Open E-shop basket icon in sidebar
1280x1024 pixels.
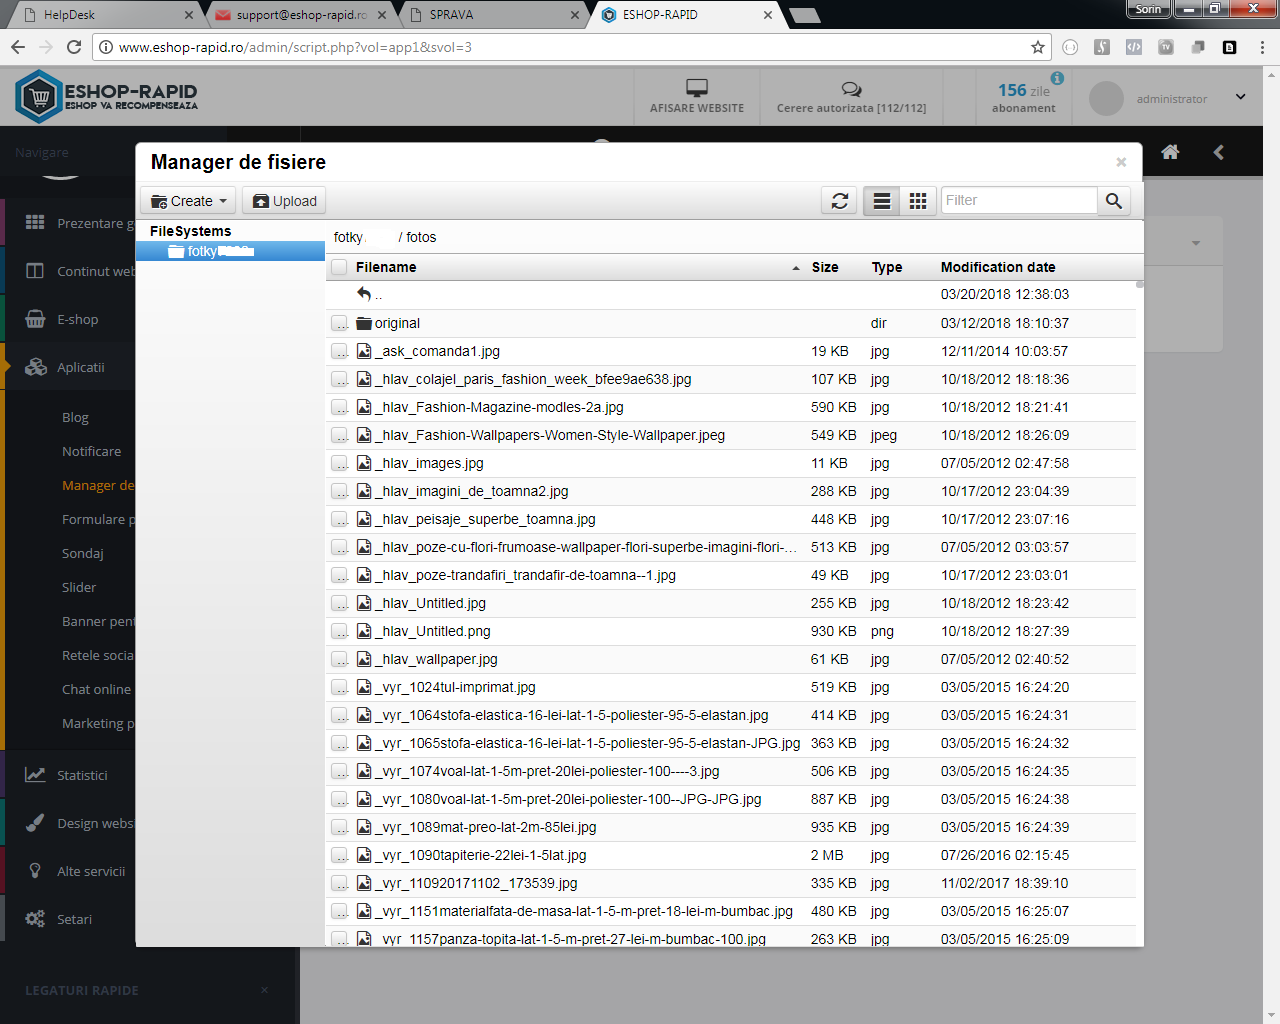coord(35,319)
